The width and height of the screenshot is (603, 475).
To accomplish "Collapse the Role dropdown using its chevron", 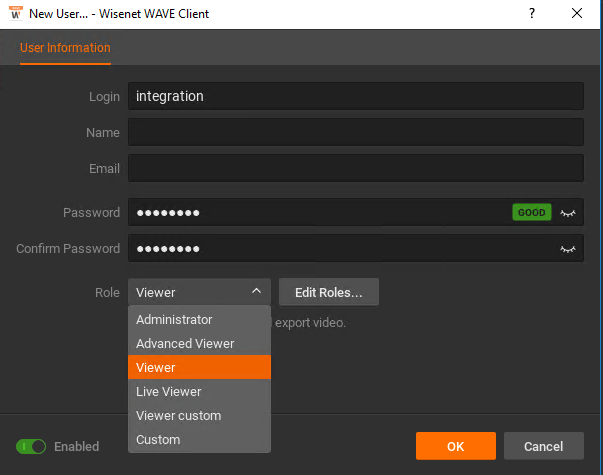I will (256, 292).
